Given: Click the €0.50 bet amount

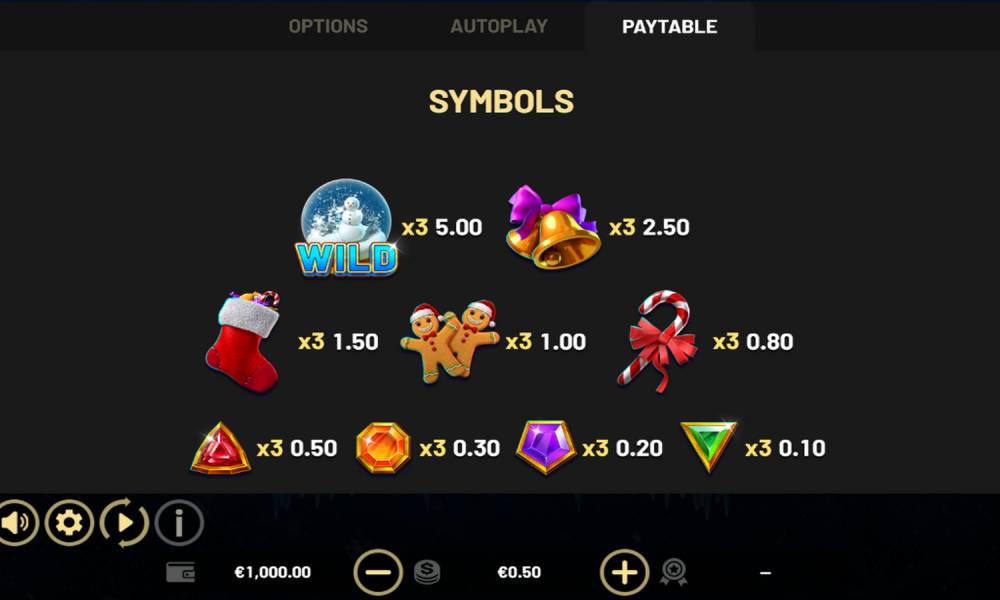Looking at the screenshot, I should pos(519,573).
